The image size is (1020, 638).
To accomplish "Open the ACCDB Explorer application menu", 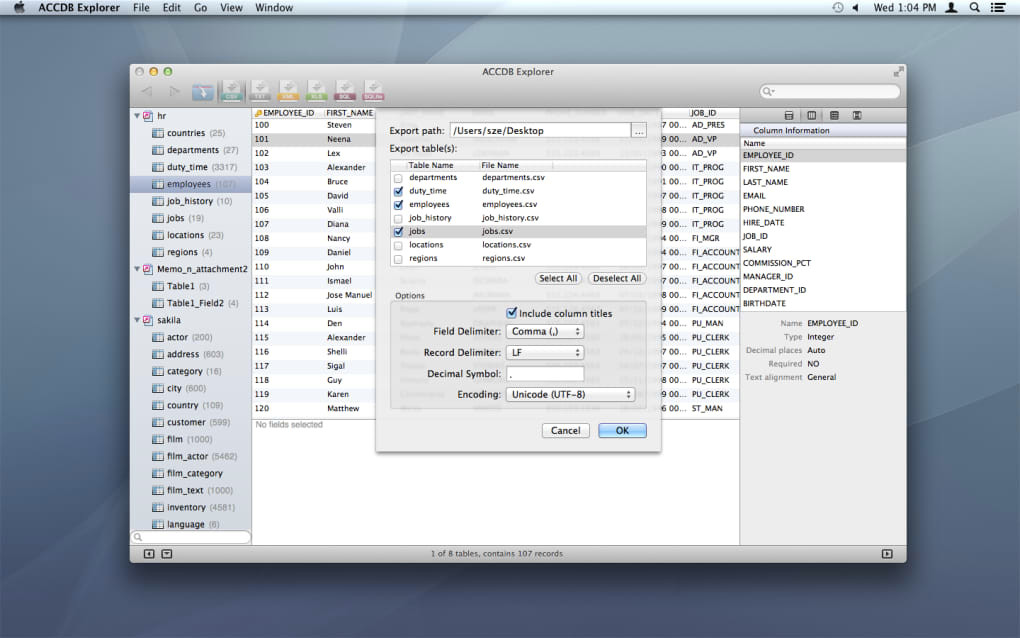I will [79, 8].
